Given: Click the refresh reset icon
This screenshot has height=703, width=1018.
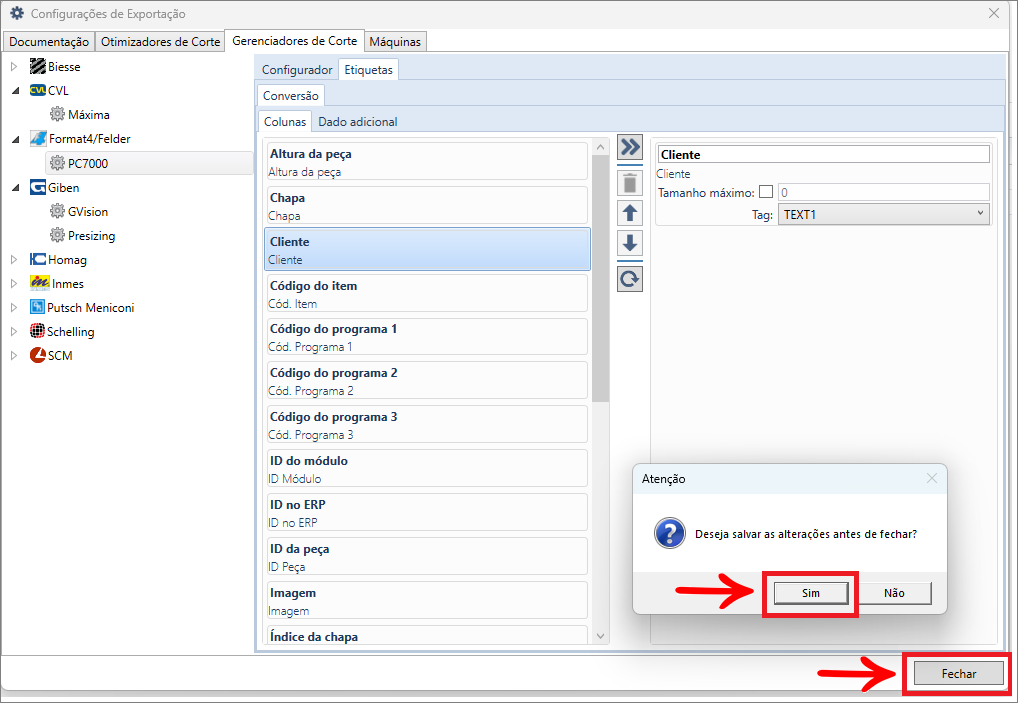Looking at the screenshot, I should [x=630, y=279].
